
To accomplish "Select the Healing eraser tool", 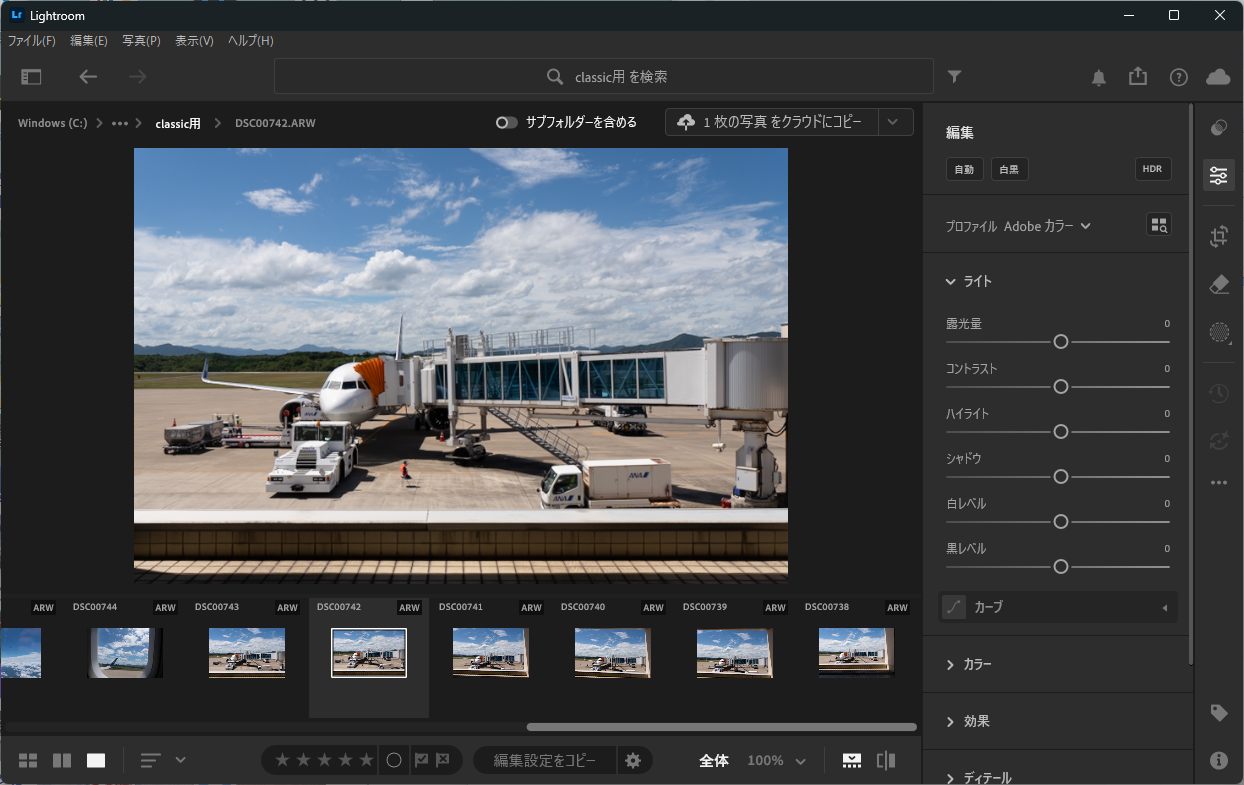I will pos(1218,285).
